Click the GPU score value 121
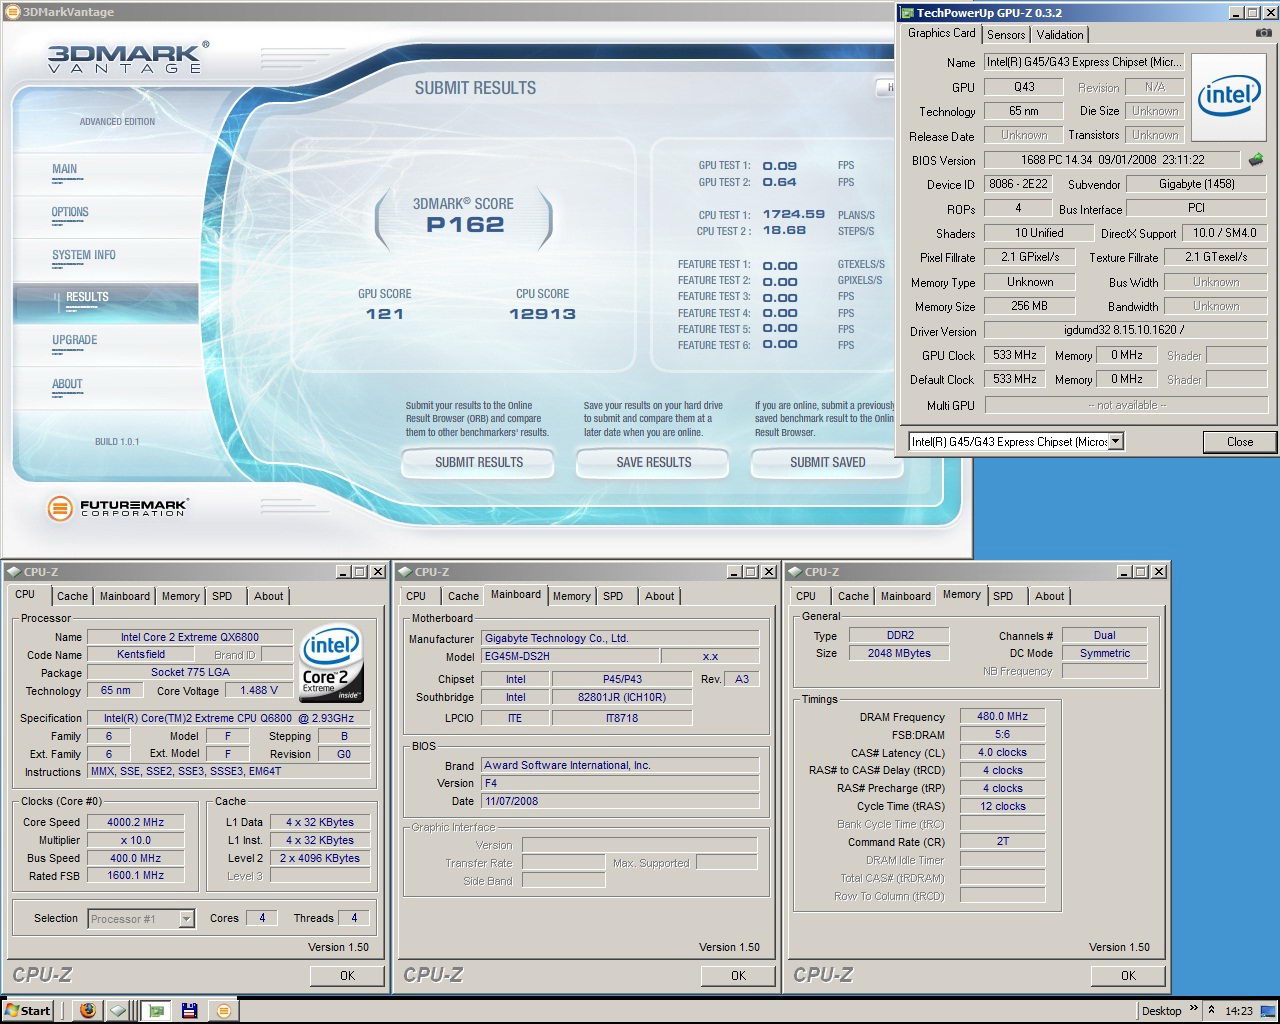 [x=385, y=314]
